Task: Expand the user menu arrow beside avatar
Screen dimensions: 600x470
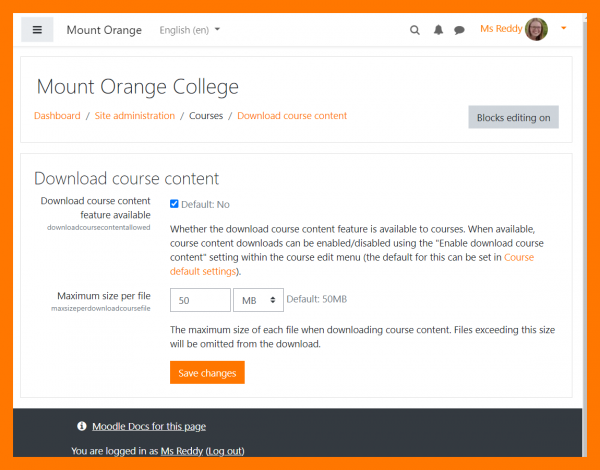Action: [564, 29]
